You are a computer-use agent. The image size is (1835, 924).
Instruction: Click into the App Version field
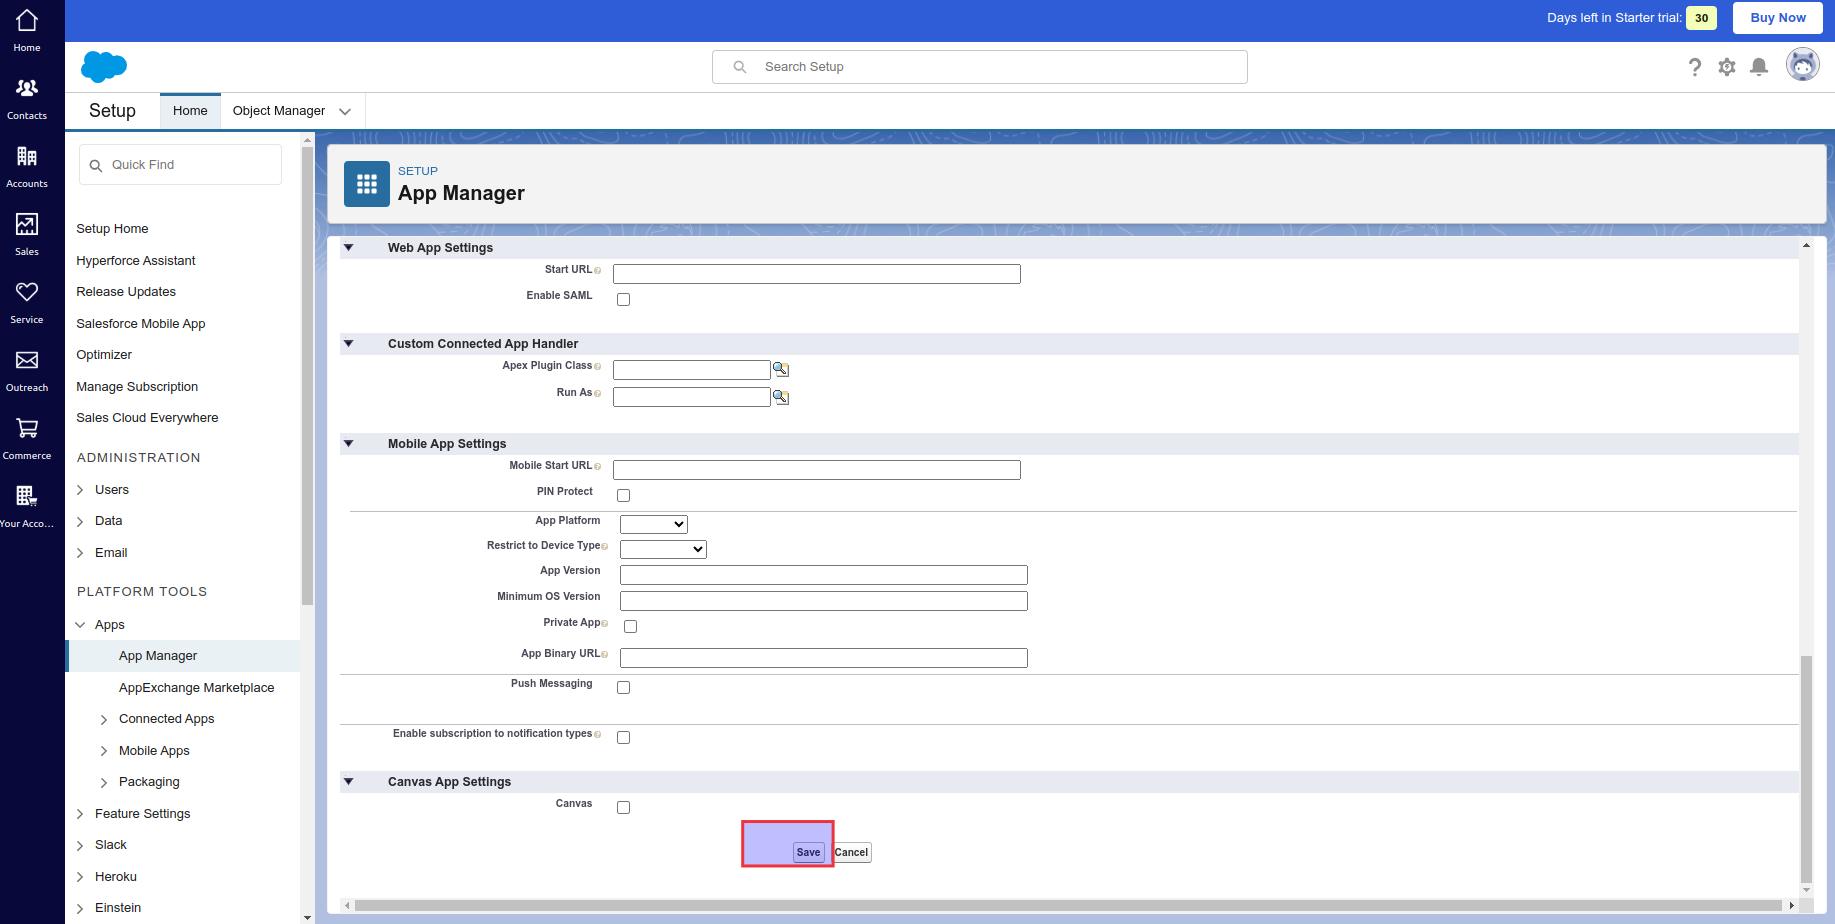823,575
